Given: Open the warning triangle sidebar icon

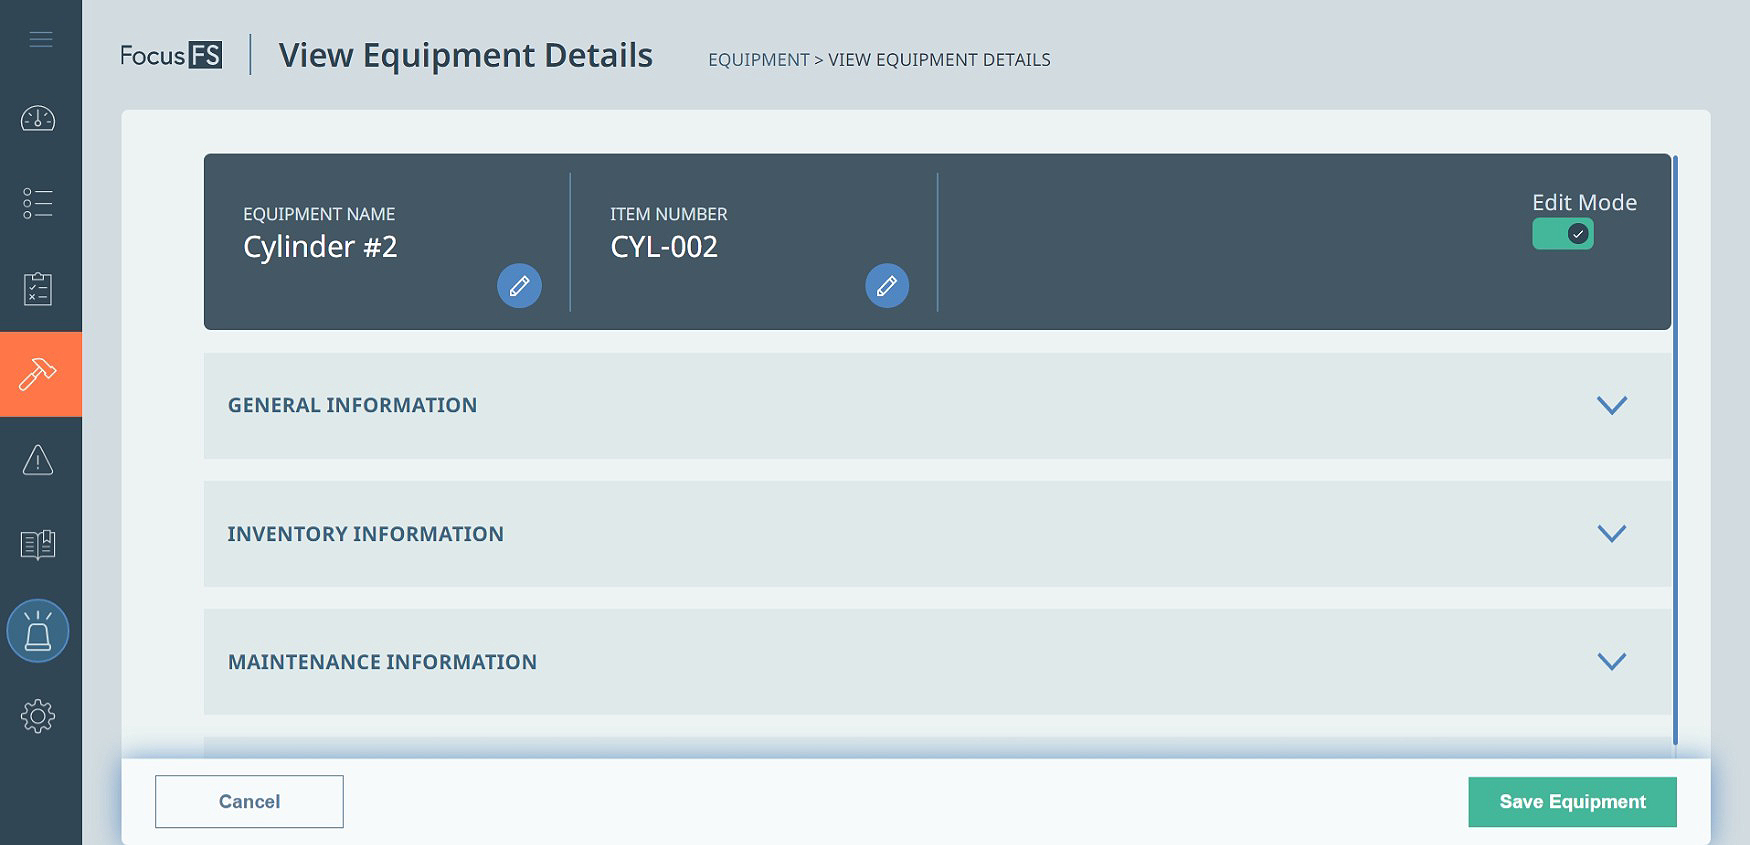Looking at the screenshot, I should tap(38, 460).
